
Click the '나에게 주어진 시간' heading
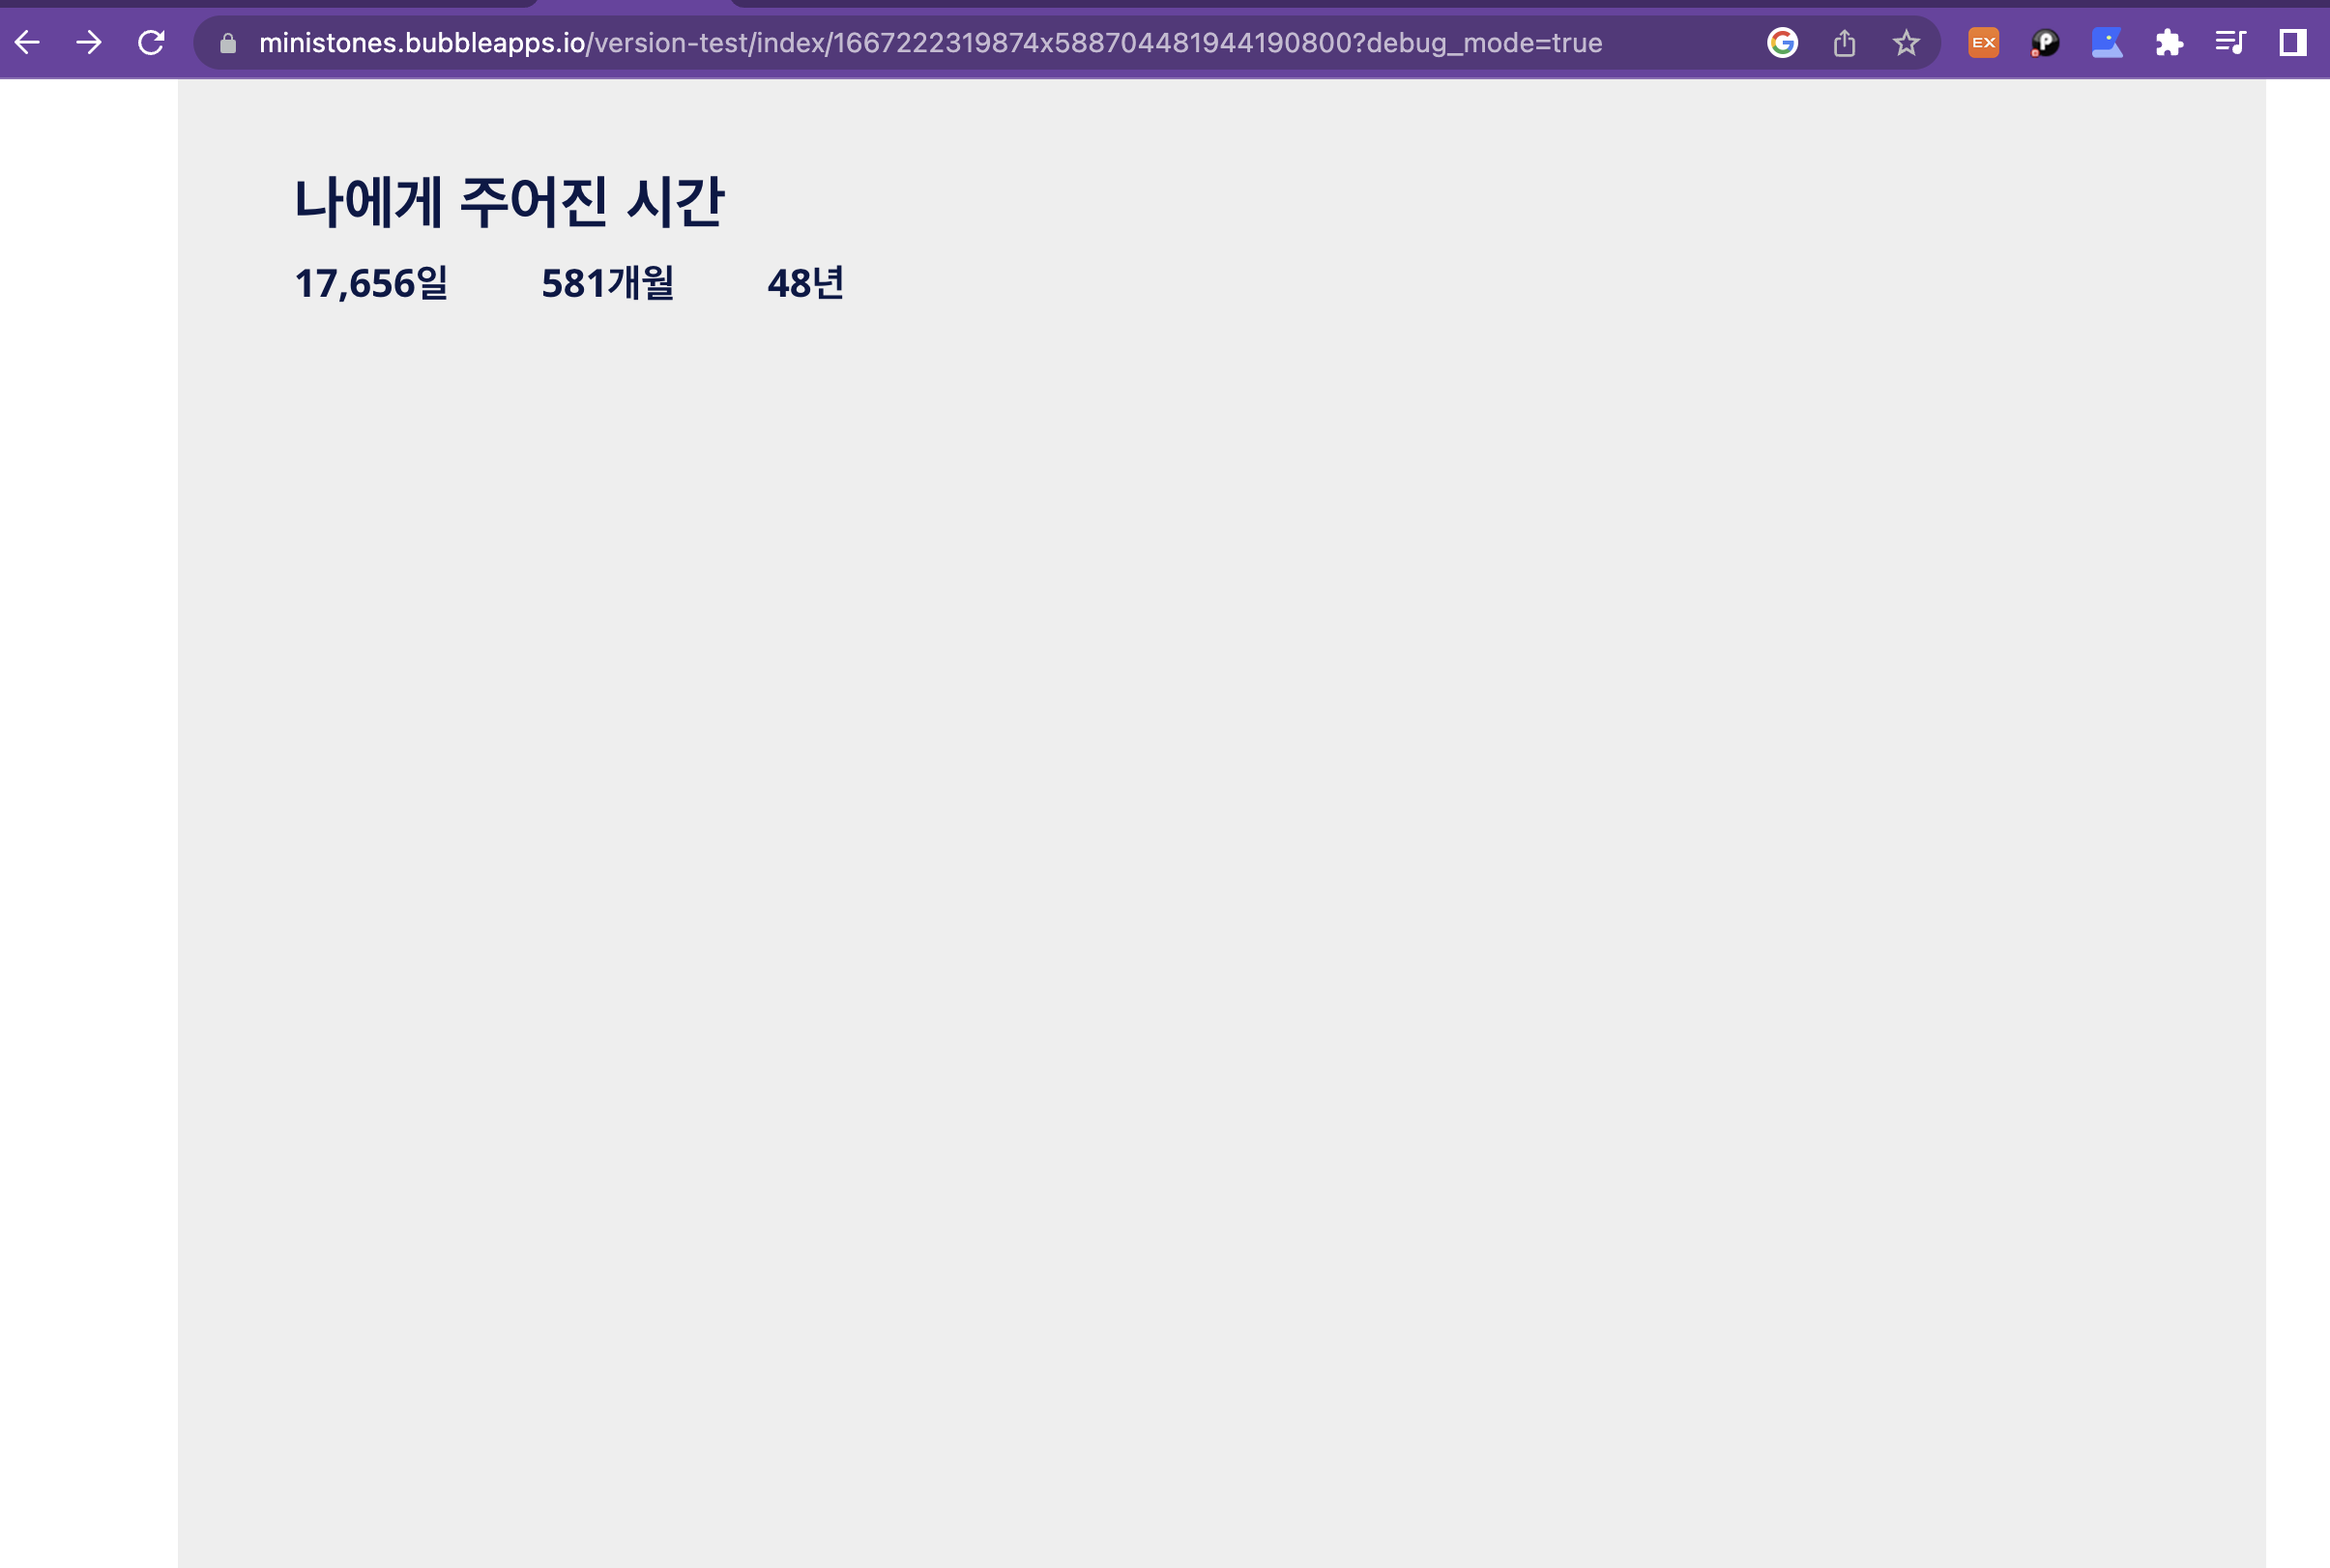508,201
